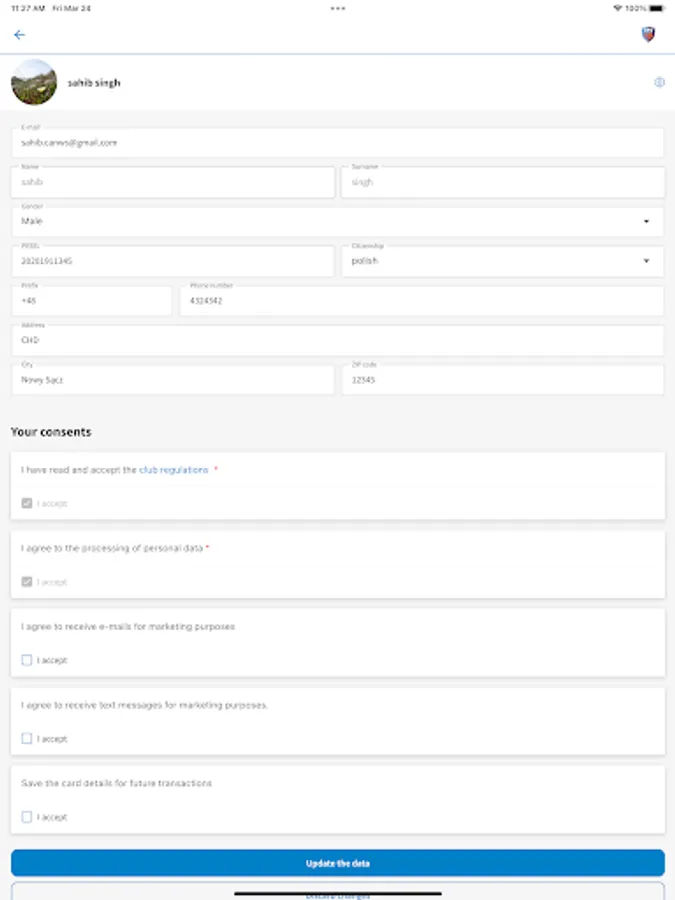Click the Address input field
The width and height of the screenshot is (675, 900).
coord(337,340)
